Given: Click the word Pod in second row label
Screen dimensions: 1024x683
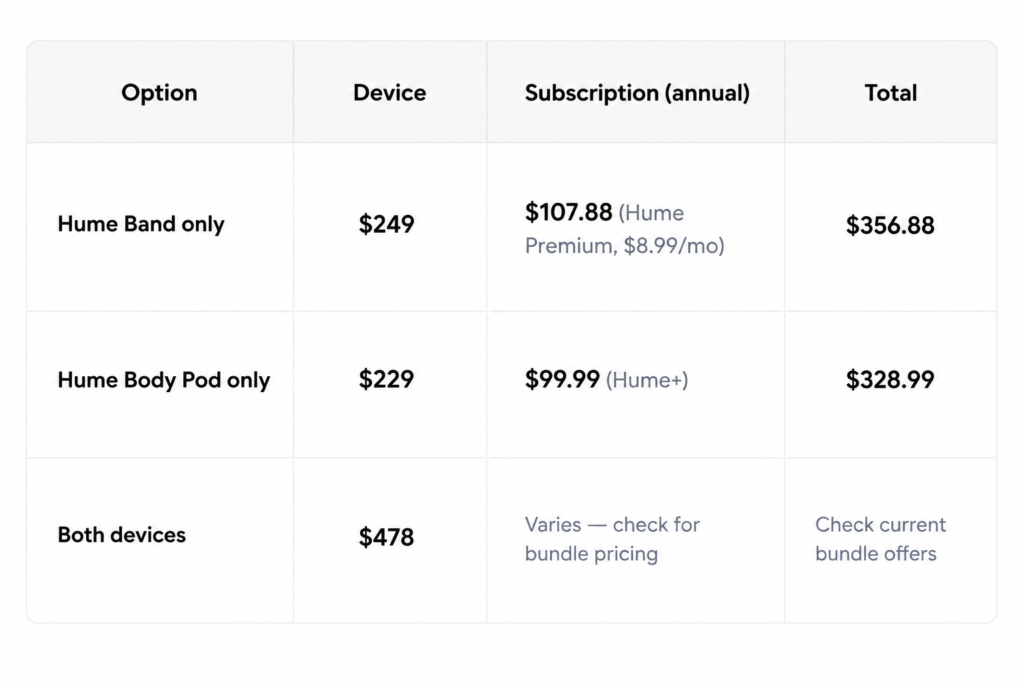Looking at the screenshot, I should (x=202, y=380).
